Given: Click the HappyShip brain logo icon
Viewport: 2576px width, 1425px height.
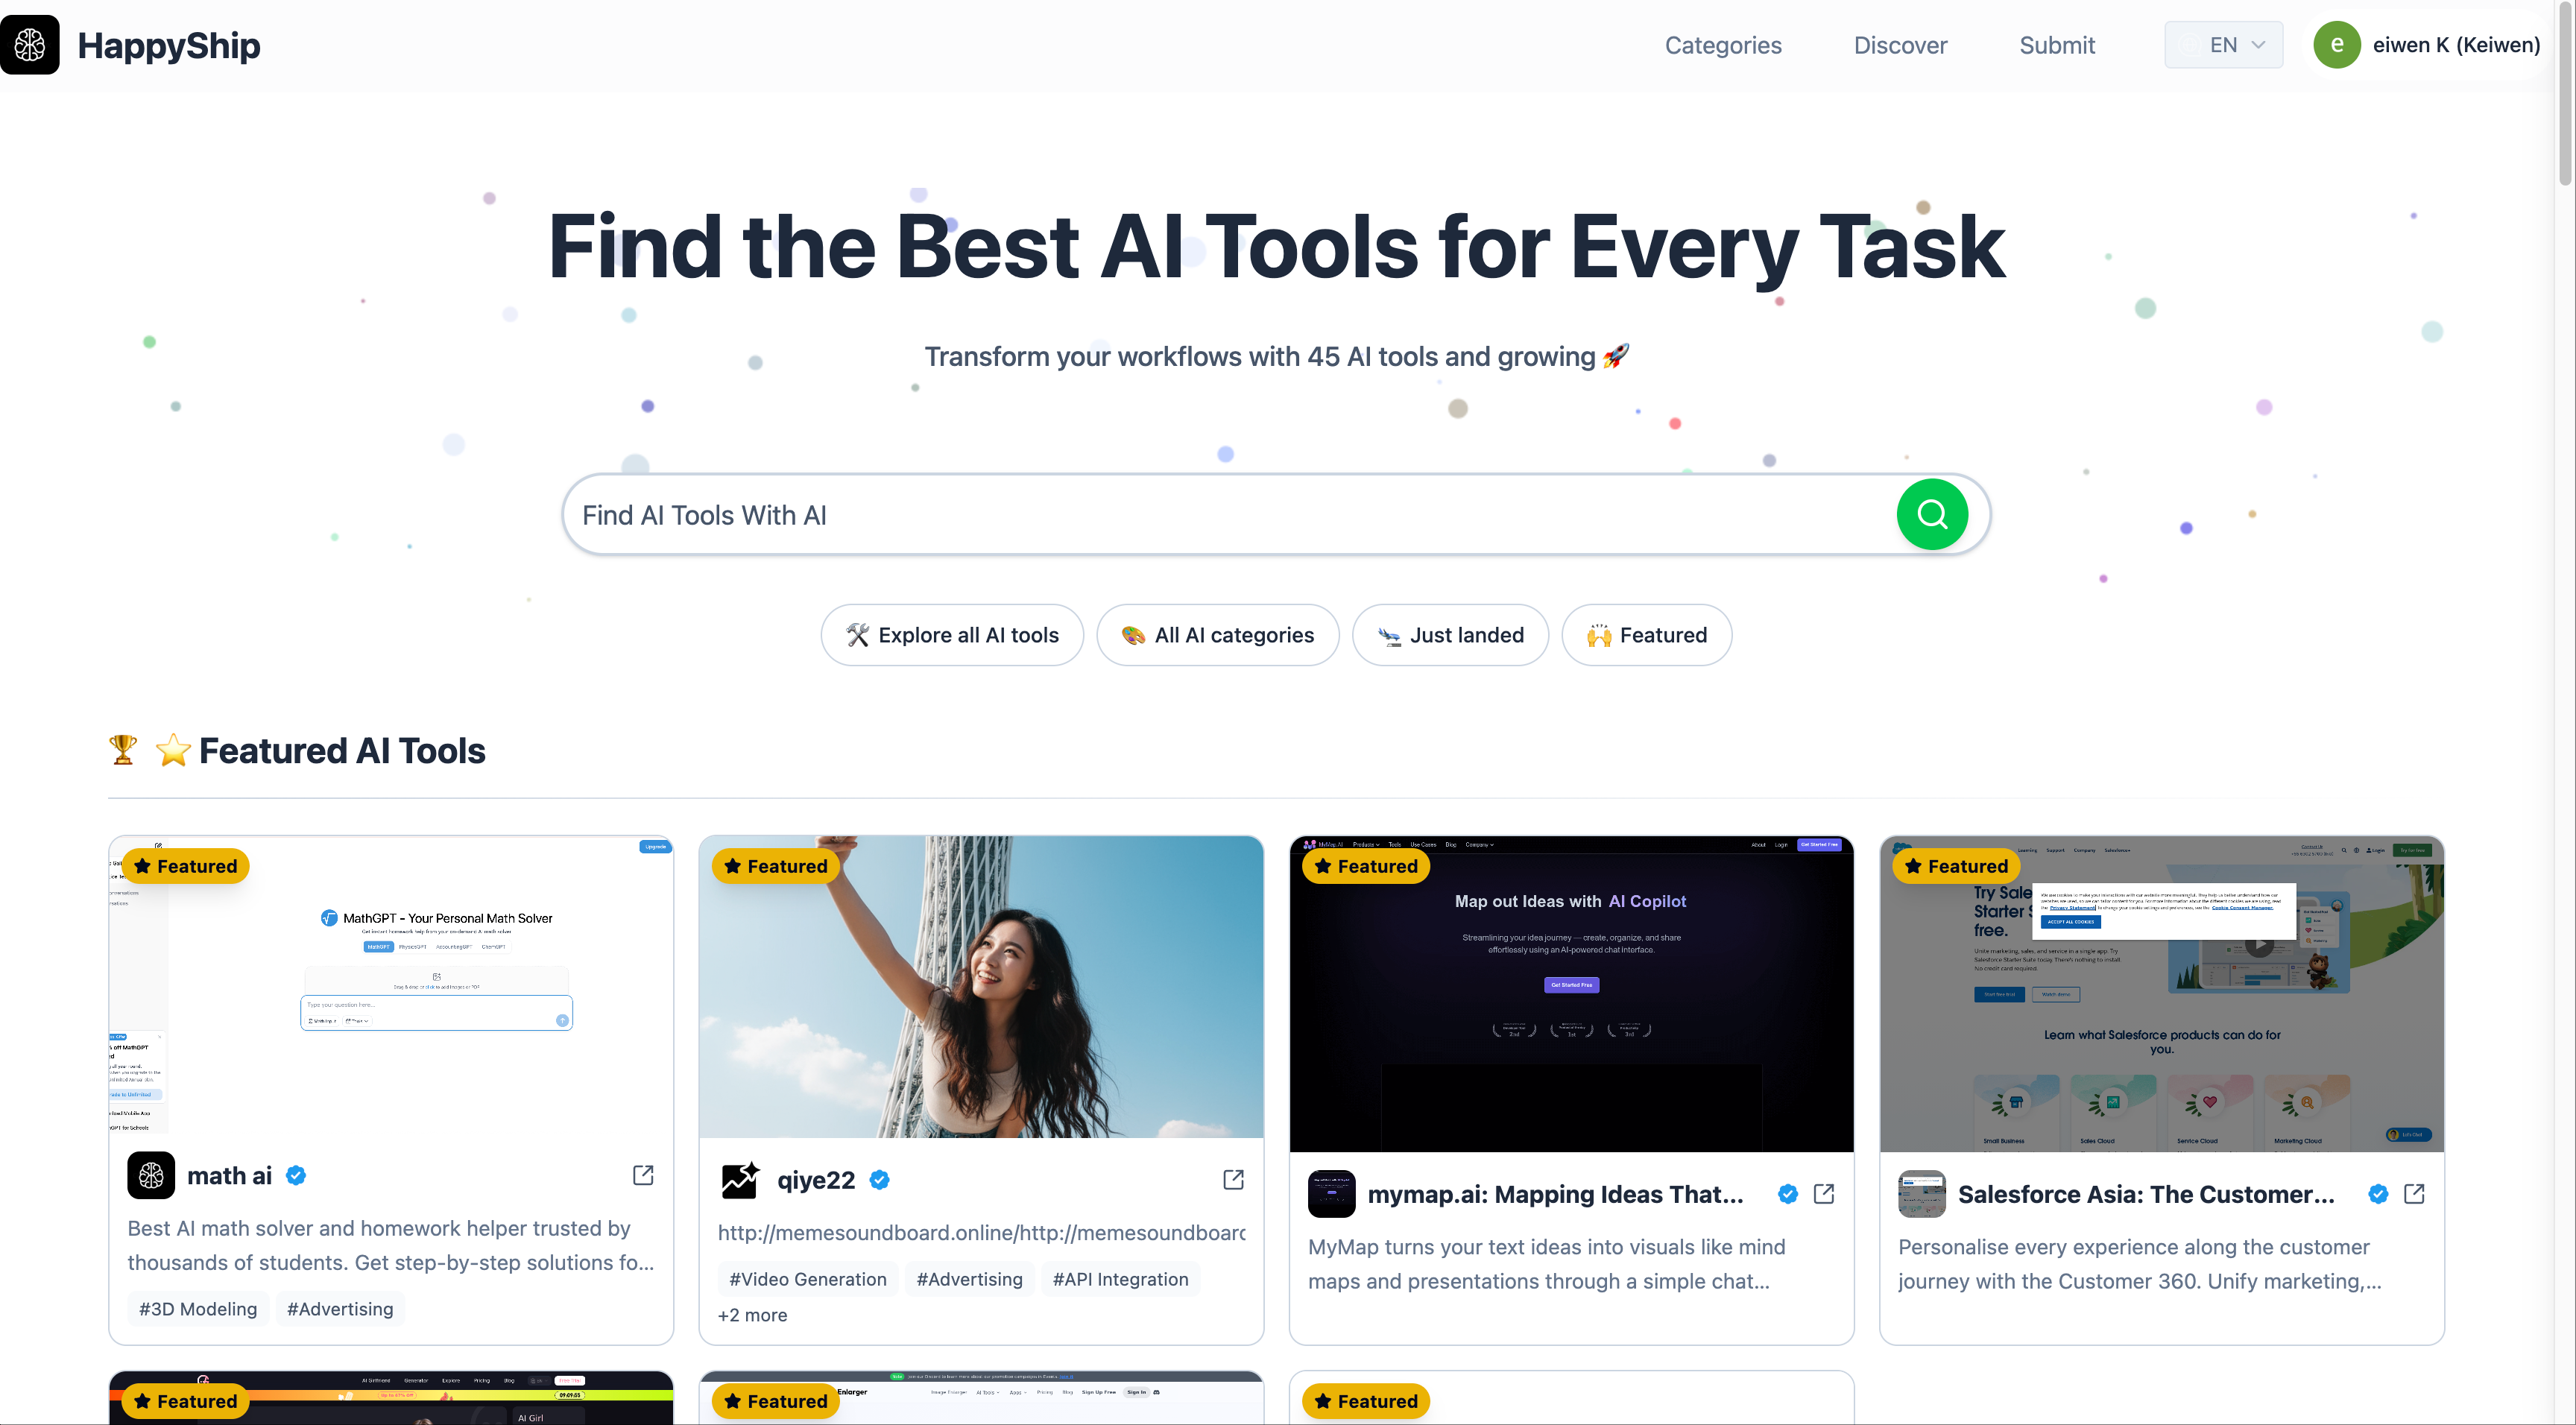Looking at the screenshot, I should [x=30, y=45].
